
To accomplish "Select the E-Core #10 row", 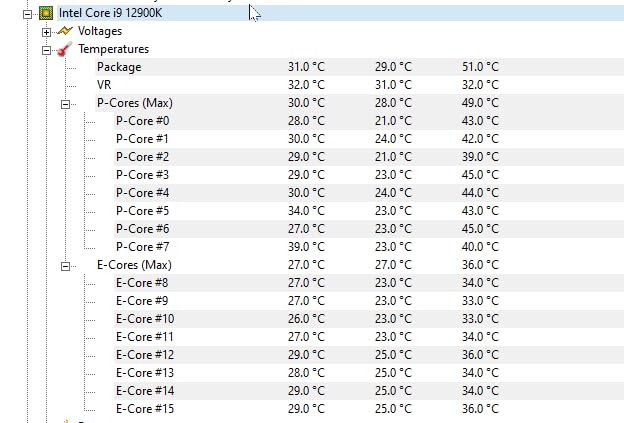I will tap(369, 319).
